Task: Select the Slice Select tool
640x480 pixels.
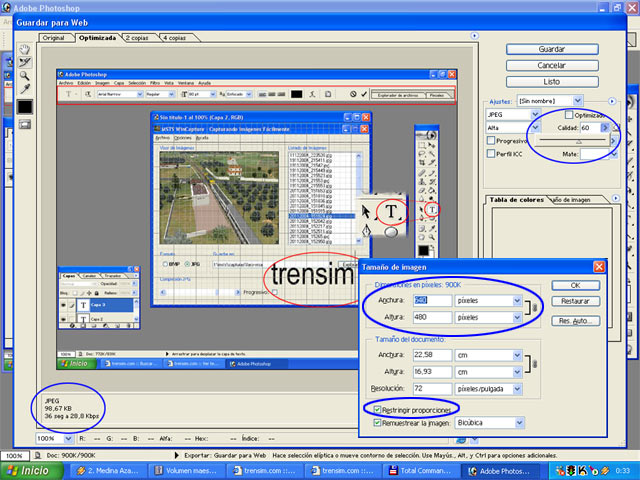Action: tap(25, 62)
